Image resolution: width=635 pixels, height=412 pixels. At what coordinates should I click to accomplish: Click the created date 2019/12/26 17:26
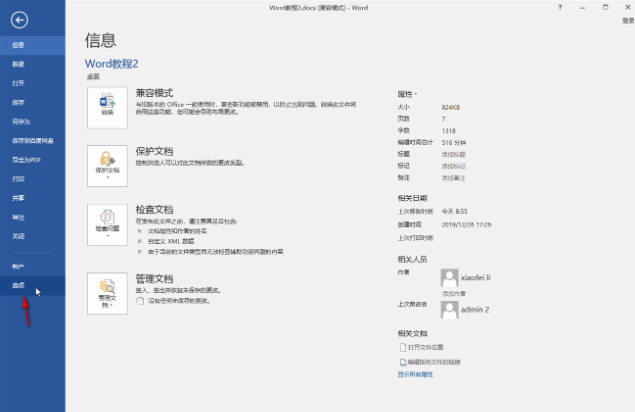pos(467,224)
